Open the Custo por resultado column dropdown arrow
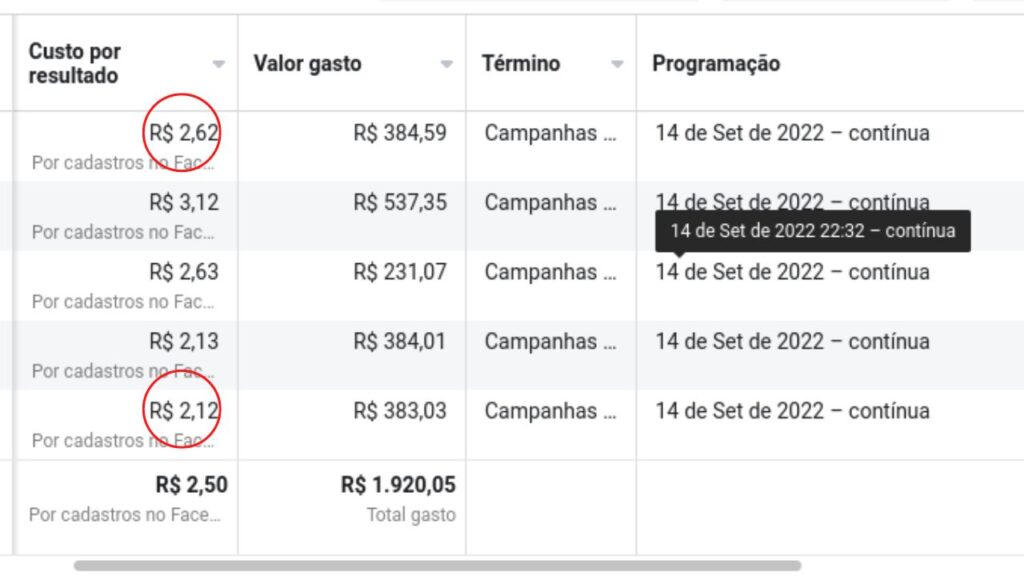 click(x=219, y=64)
